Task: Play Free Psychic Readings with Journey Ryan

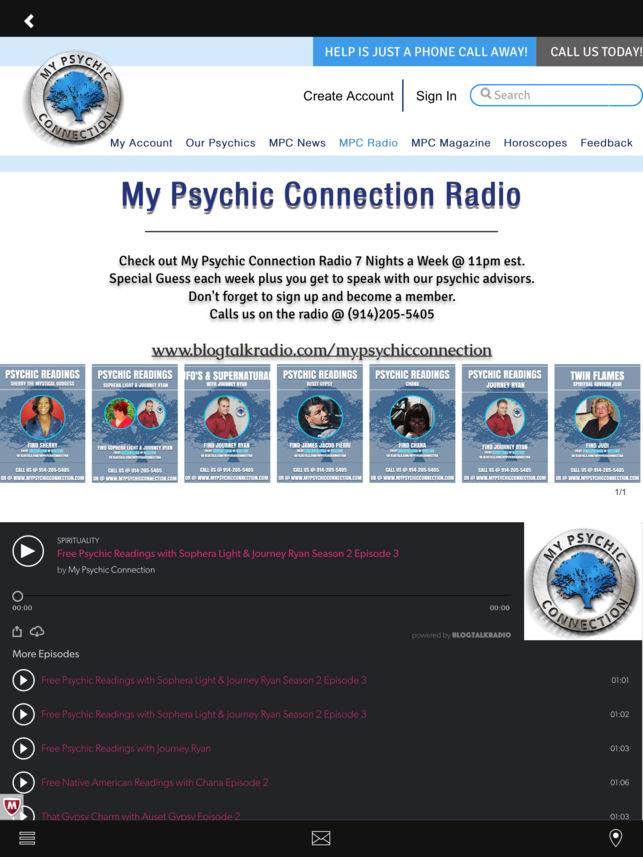Action: pyautogui.click(x=23, y=748)
